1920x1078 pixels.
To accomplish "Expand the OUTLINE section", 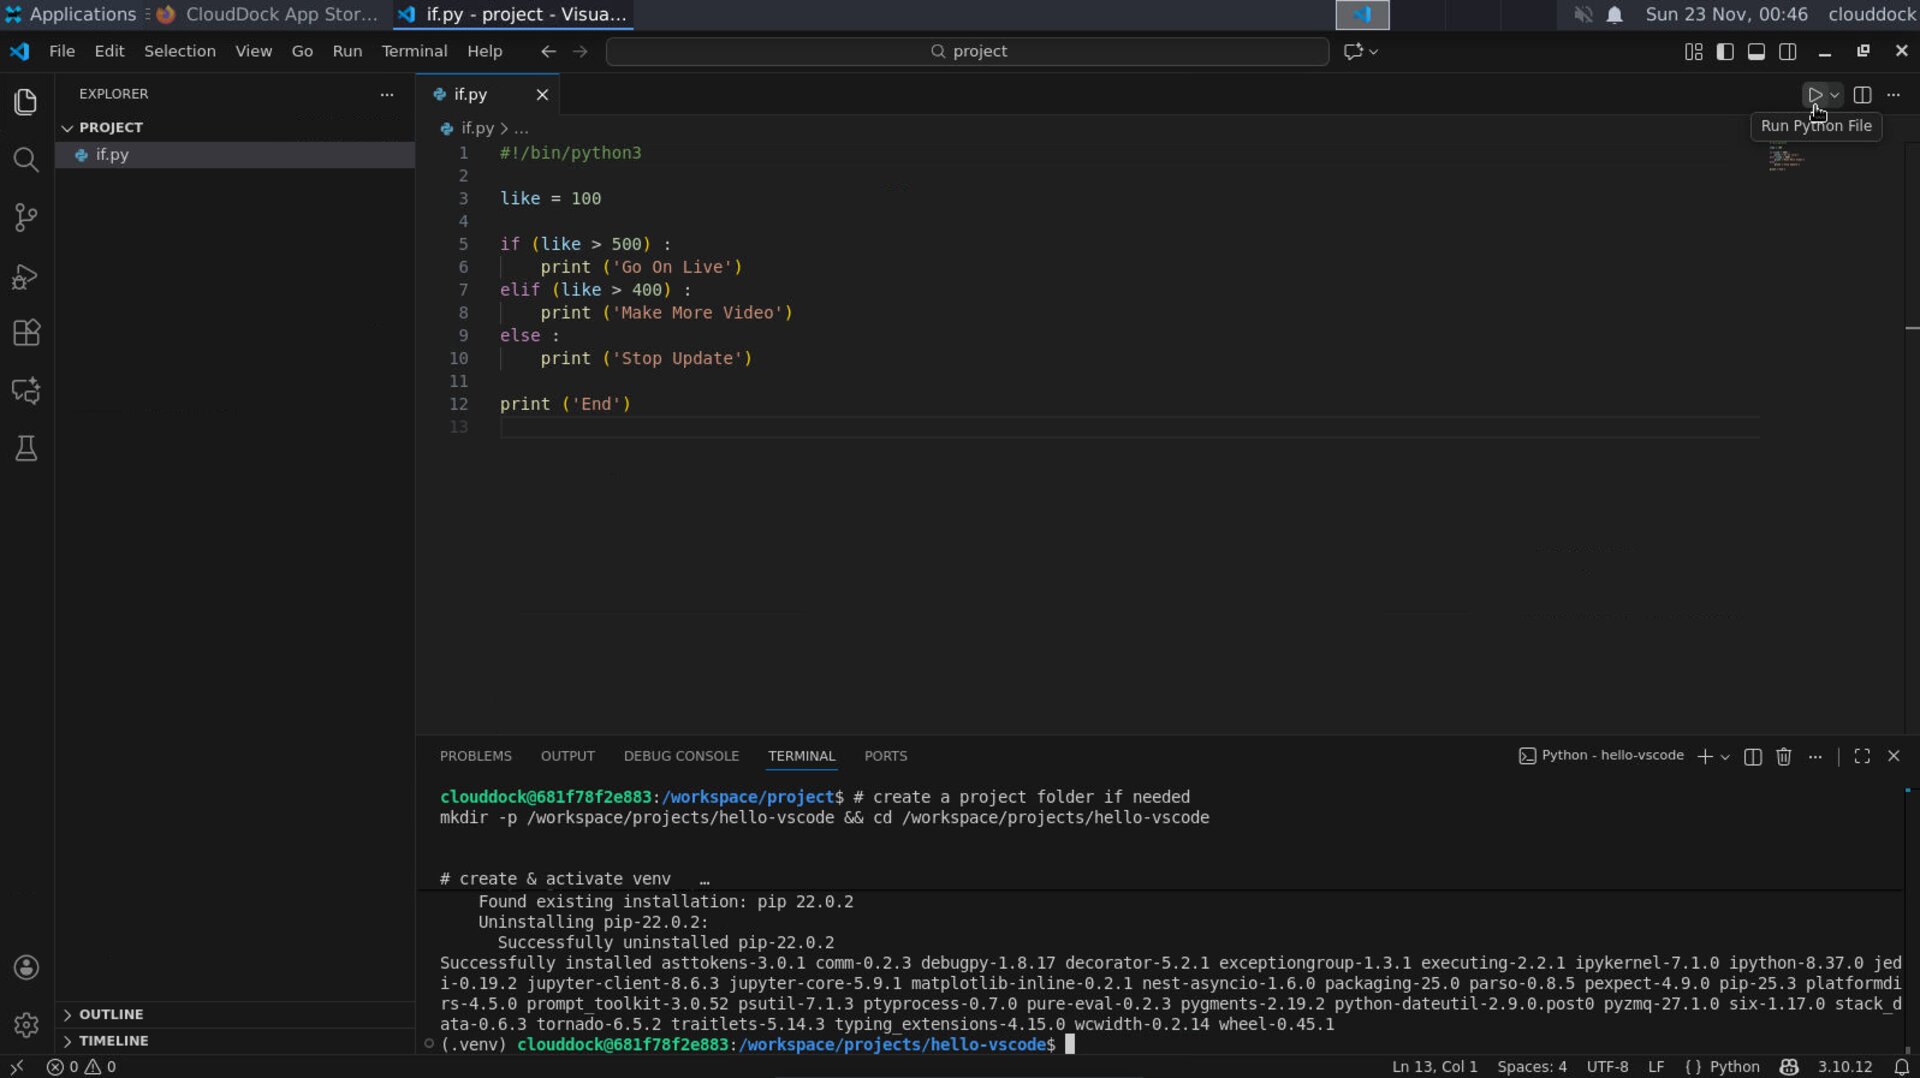I will (110, 1013).
